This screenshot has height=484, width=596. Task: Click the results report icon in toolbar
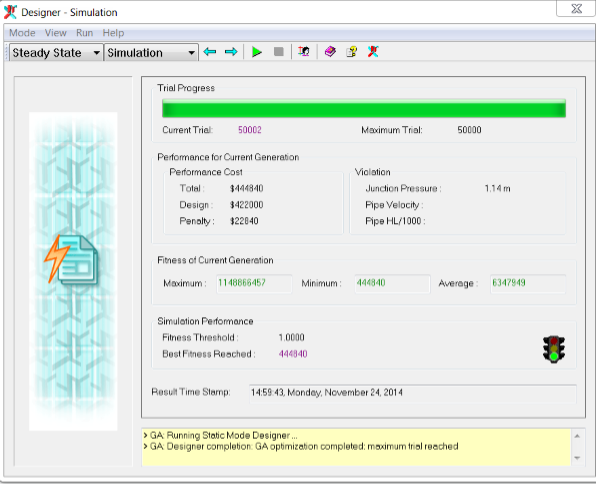(304, 51)
